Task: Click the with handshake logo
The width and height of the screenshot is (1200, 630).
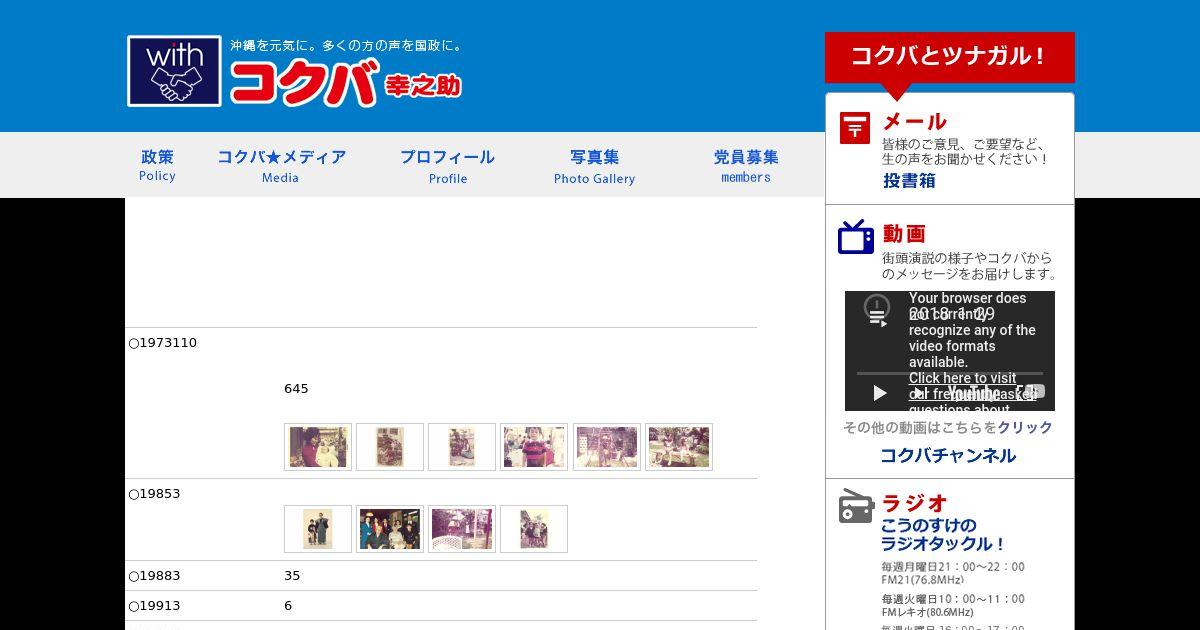Action: point(174,71)
